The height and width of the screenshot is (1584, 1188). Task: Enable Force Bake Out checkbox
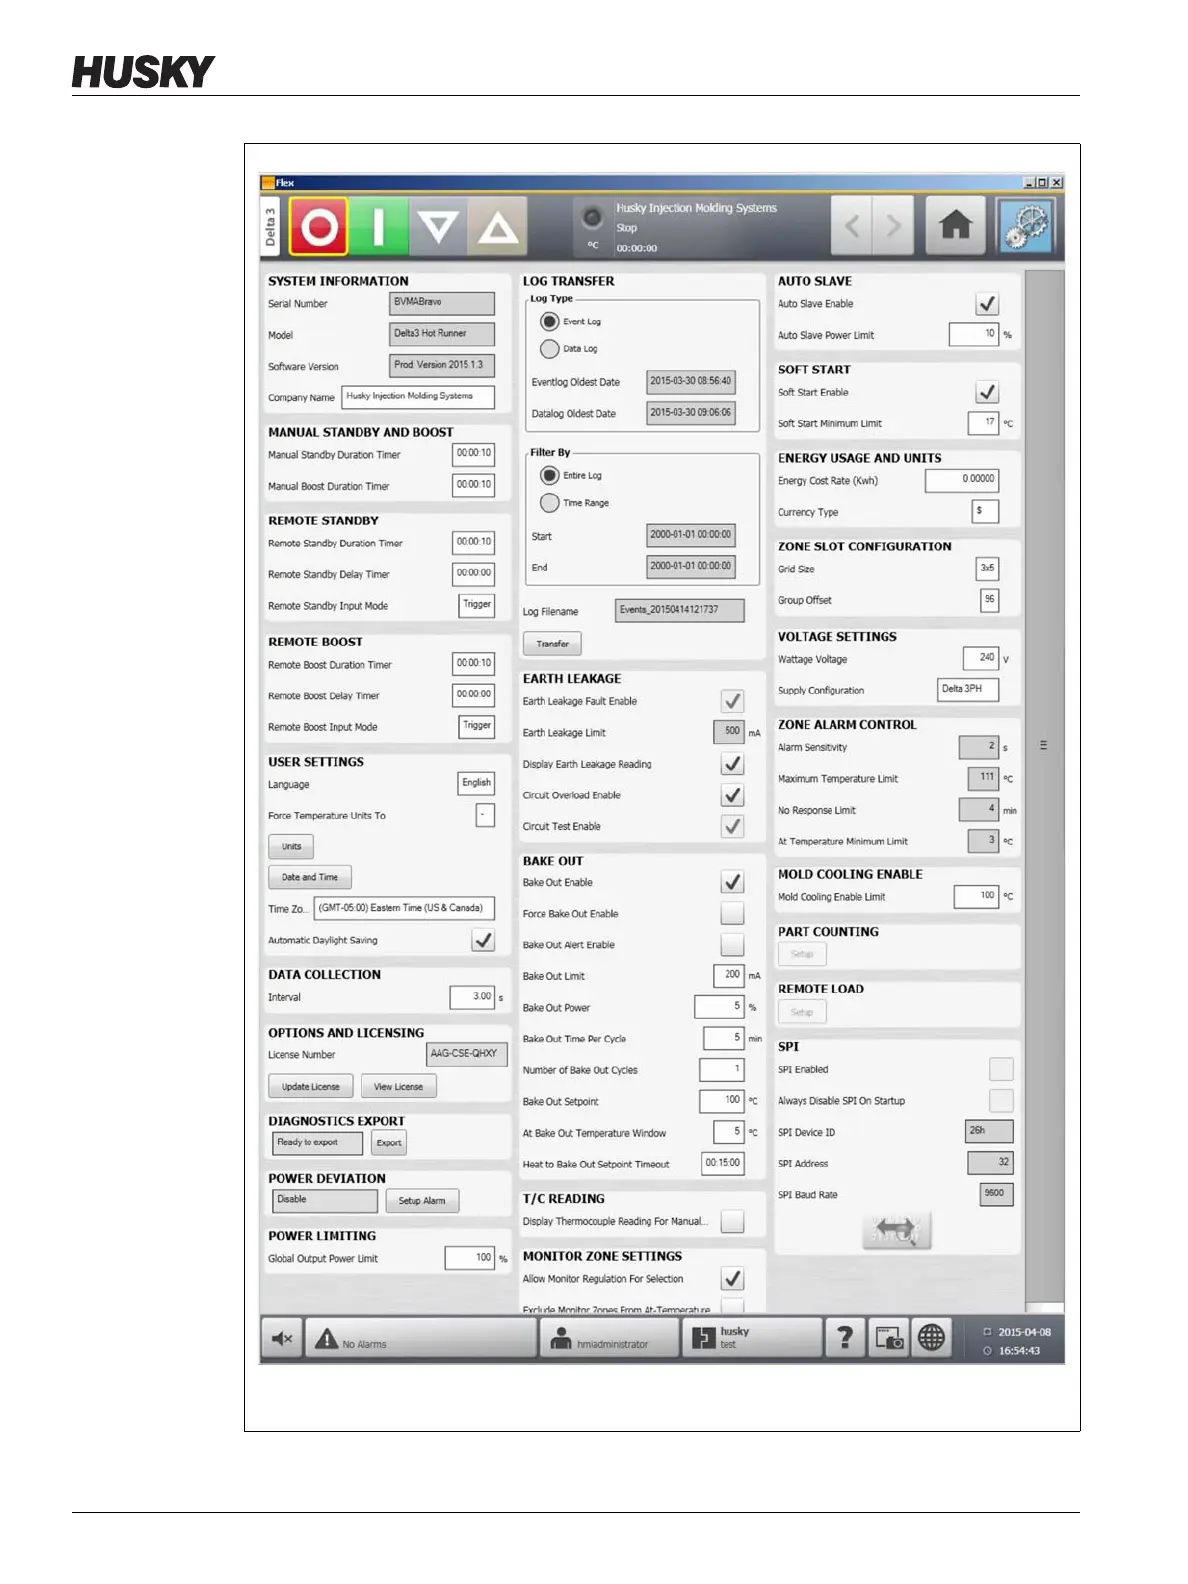click(x=733, y=913)
